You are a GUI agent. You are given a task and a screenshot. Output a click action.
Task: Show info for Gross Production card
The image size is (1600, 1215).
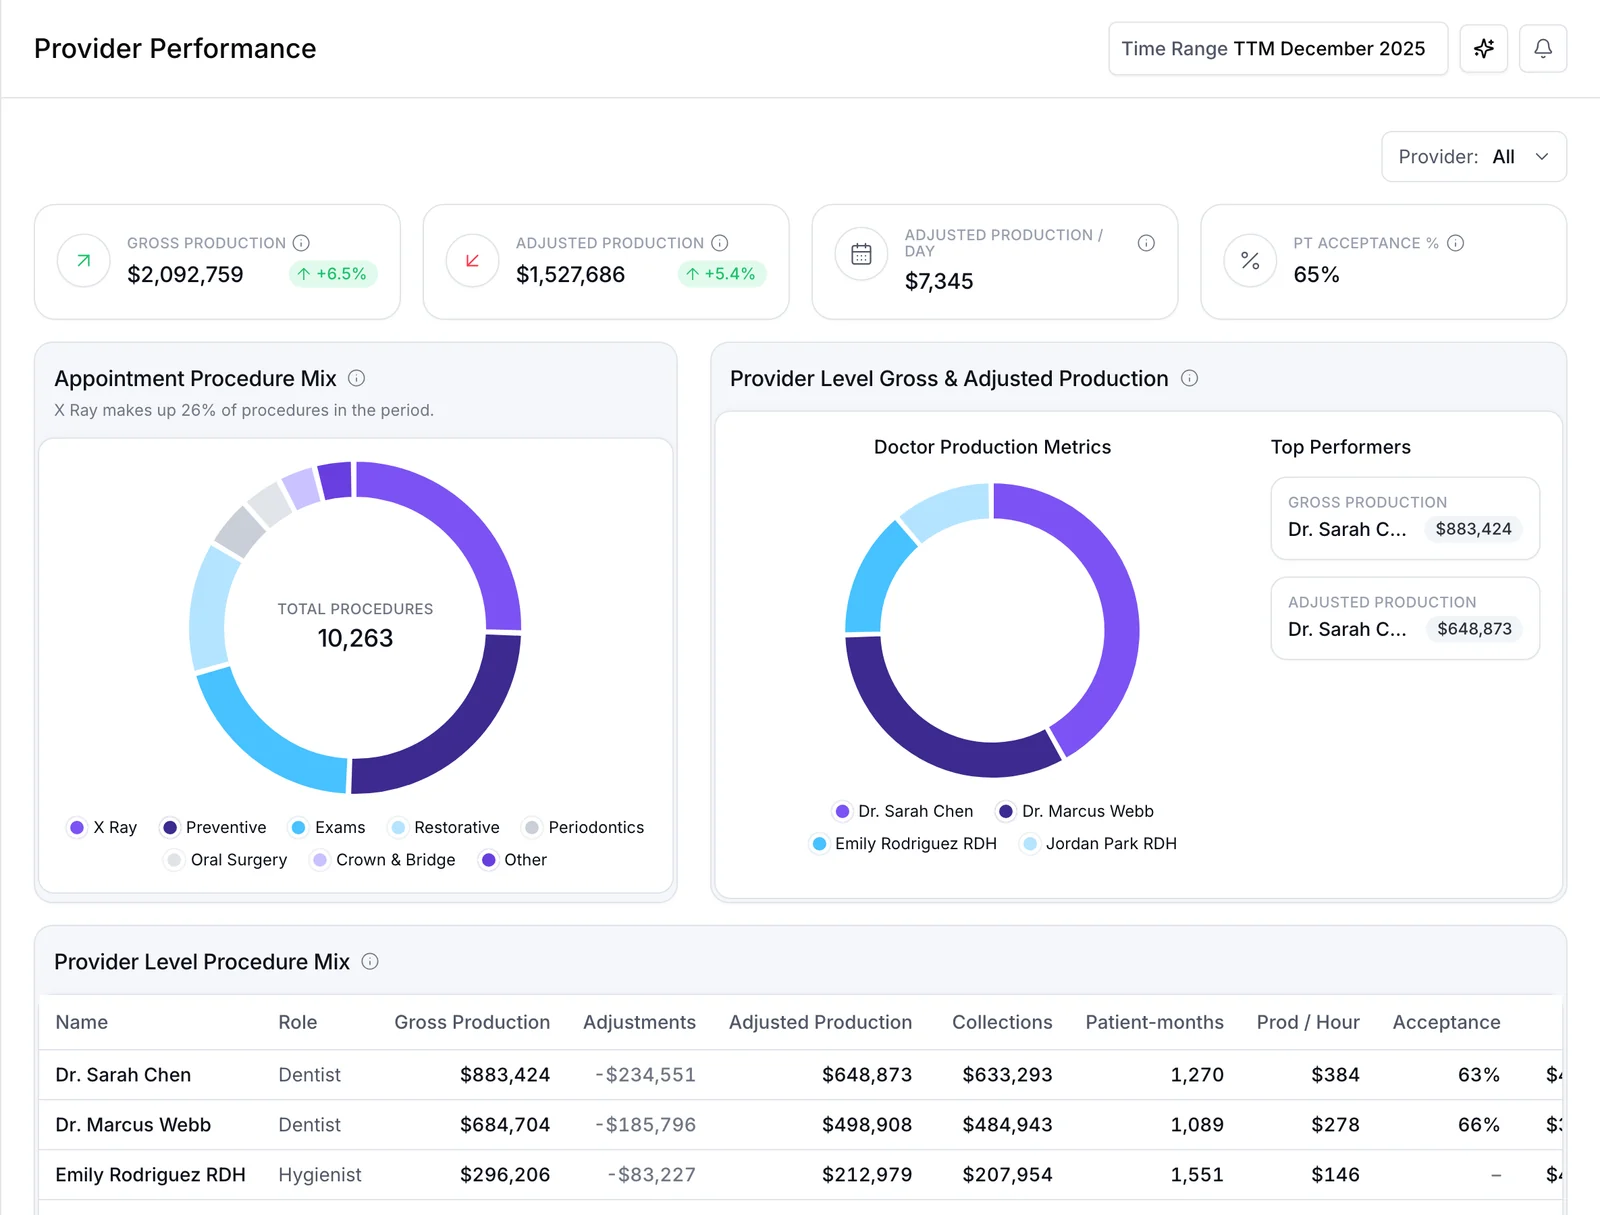coord(301,243)
